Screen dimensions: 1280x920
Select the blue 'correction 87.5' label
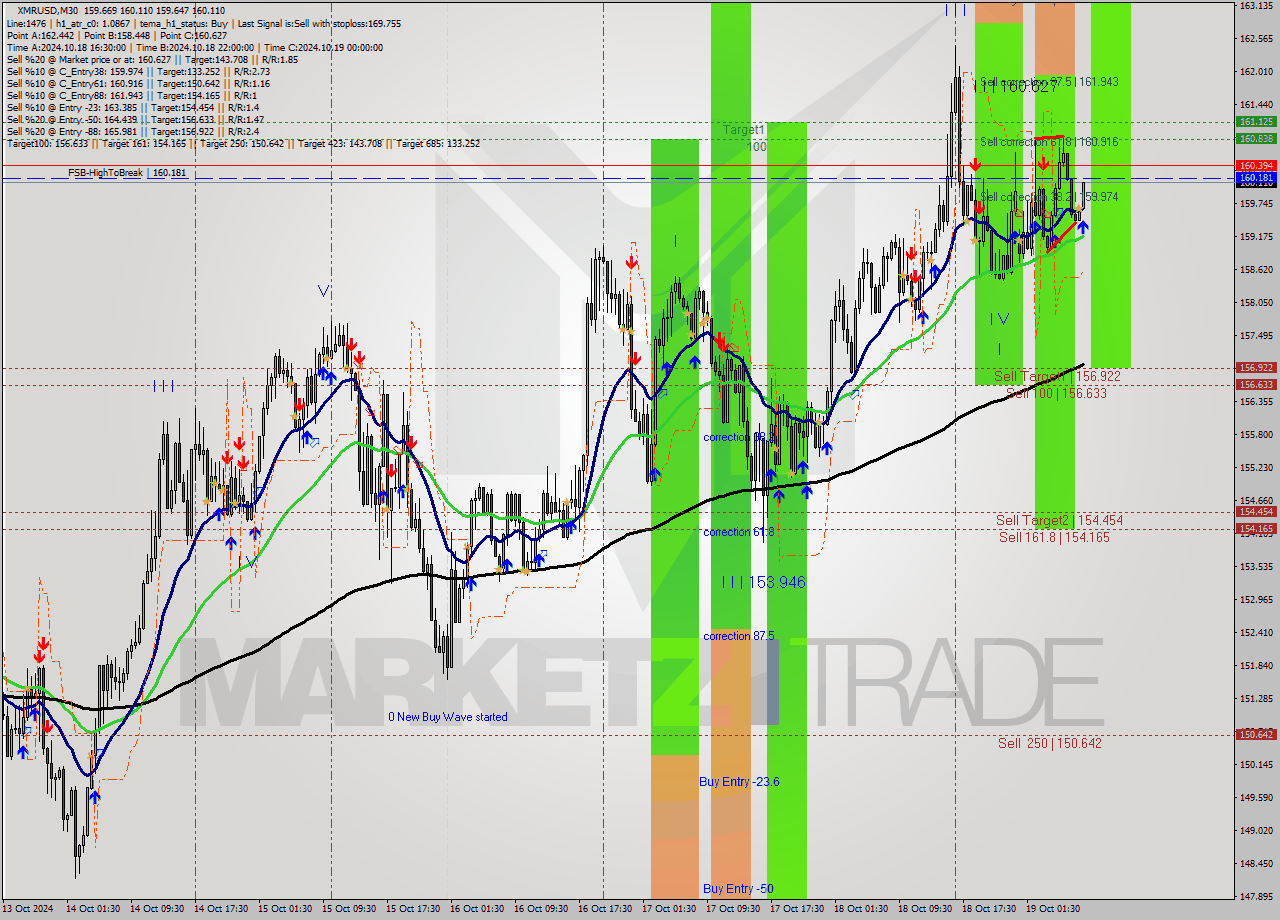coord(739,636)
